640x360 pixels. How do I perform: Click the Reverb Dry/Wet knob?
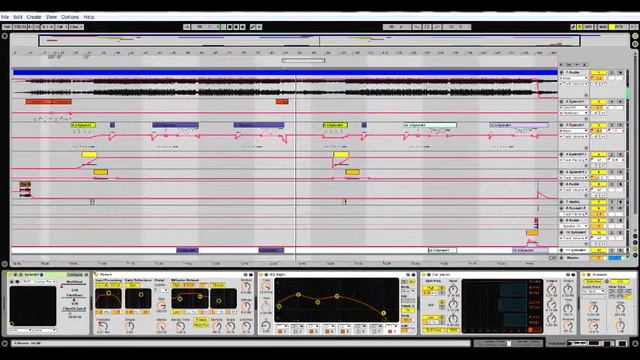[246, 326]
